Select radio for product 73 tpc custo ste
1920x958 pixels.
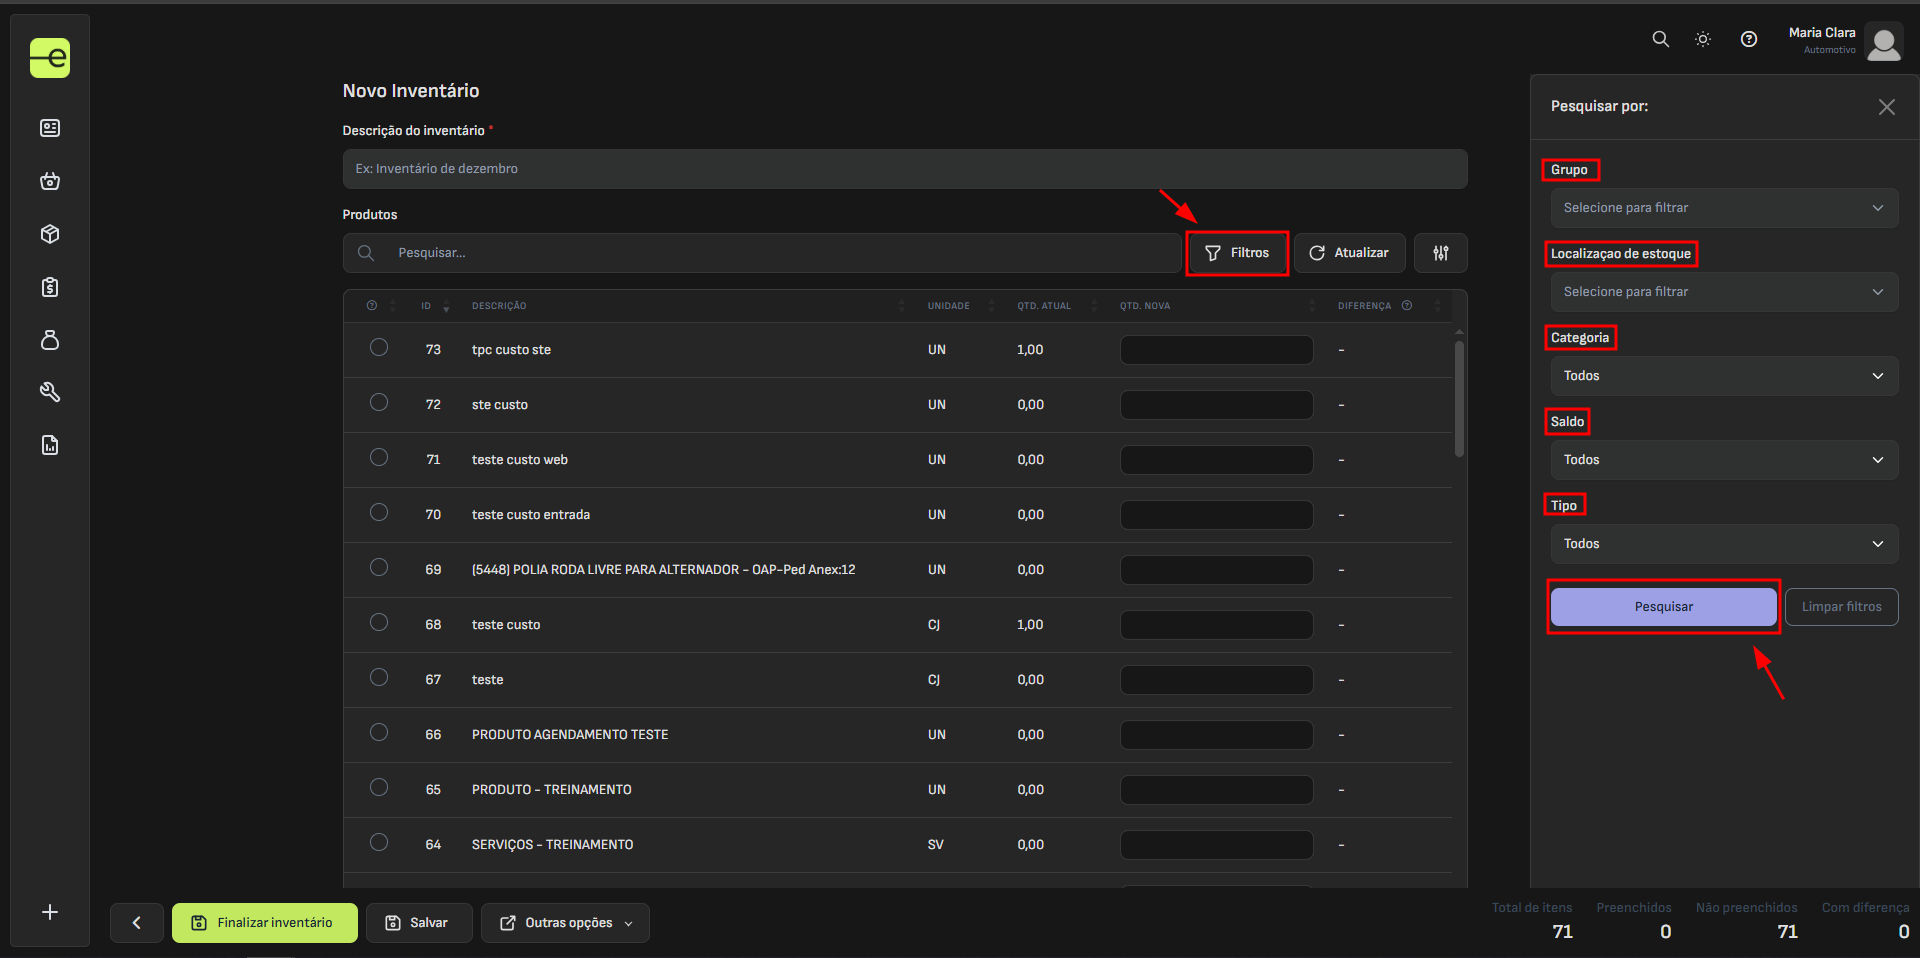(x=379, y=347)
